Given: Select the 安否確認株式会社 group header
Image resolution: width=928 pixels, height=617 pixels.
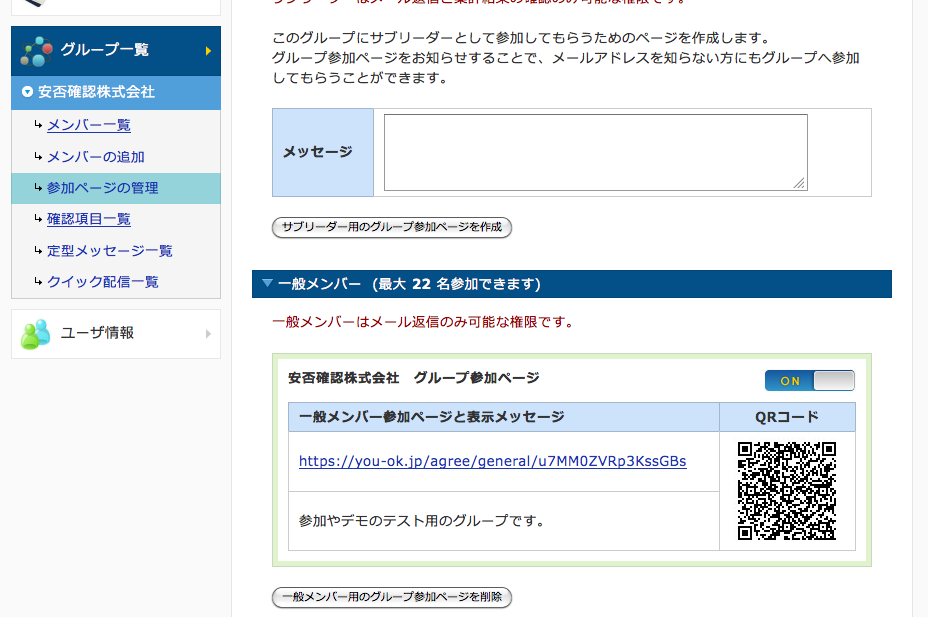Looking at the screenshot, I should pos(116,92).
